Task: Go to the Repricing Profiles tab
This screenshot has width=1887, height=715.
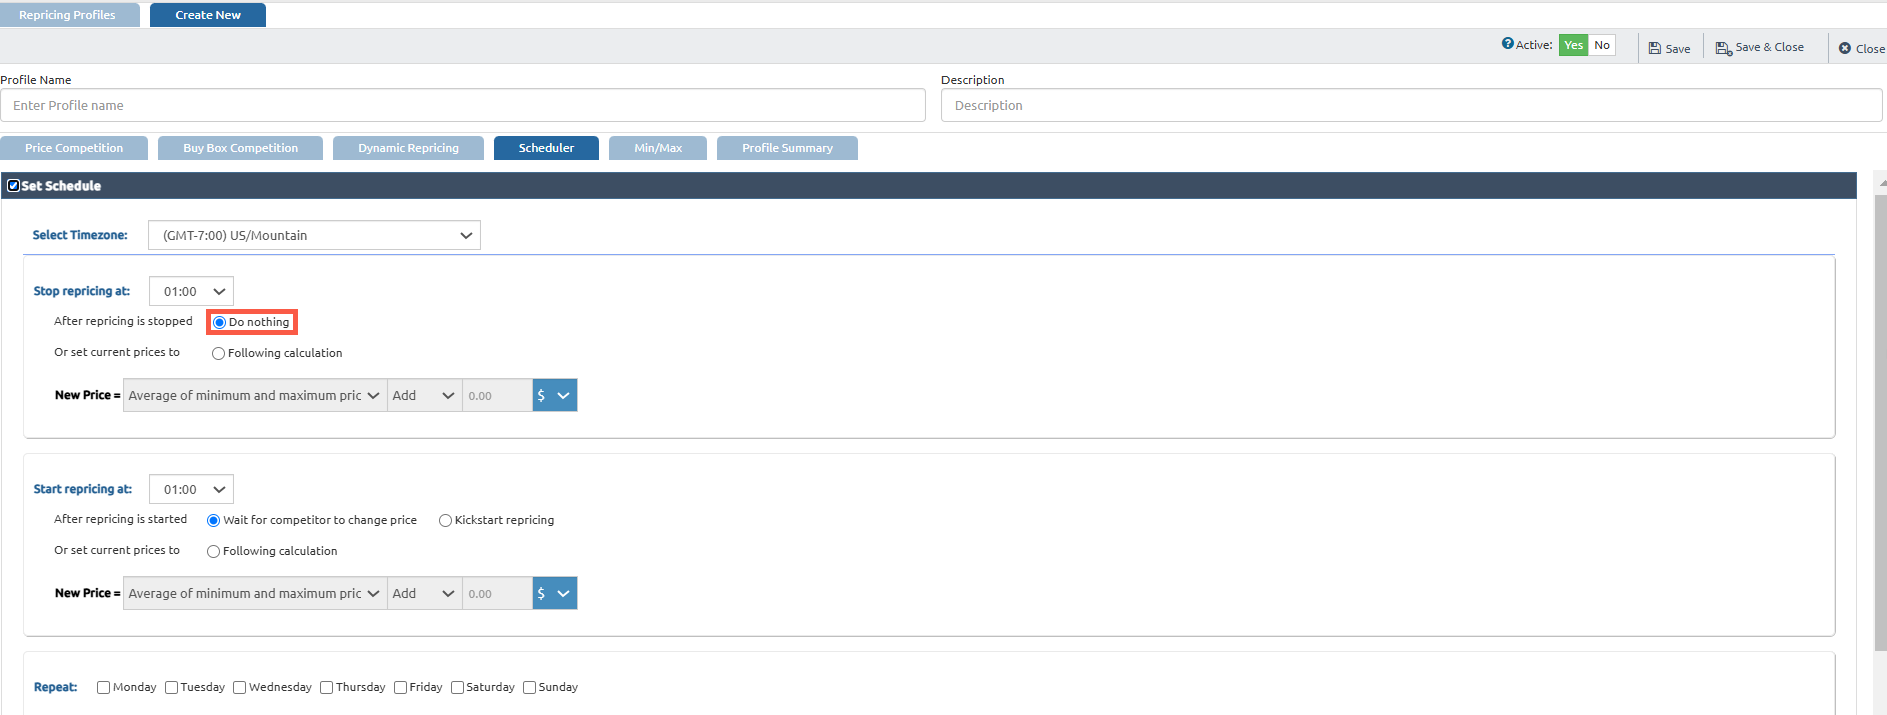Action: pos(67,15)
